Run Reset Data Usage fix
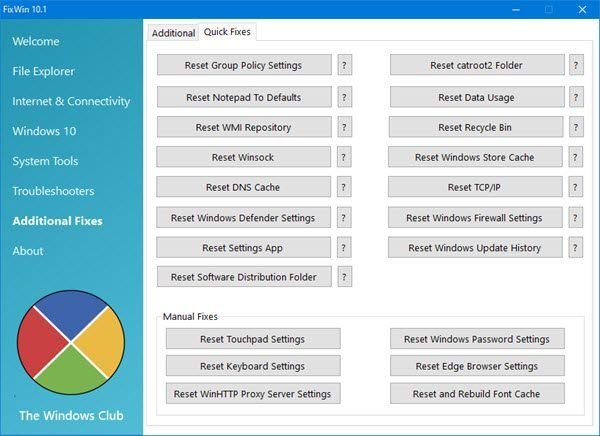The width and height of the screenshot is (600, 436). pos(477,97)
